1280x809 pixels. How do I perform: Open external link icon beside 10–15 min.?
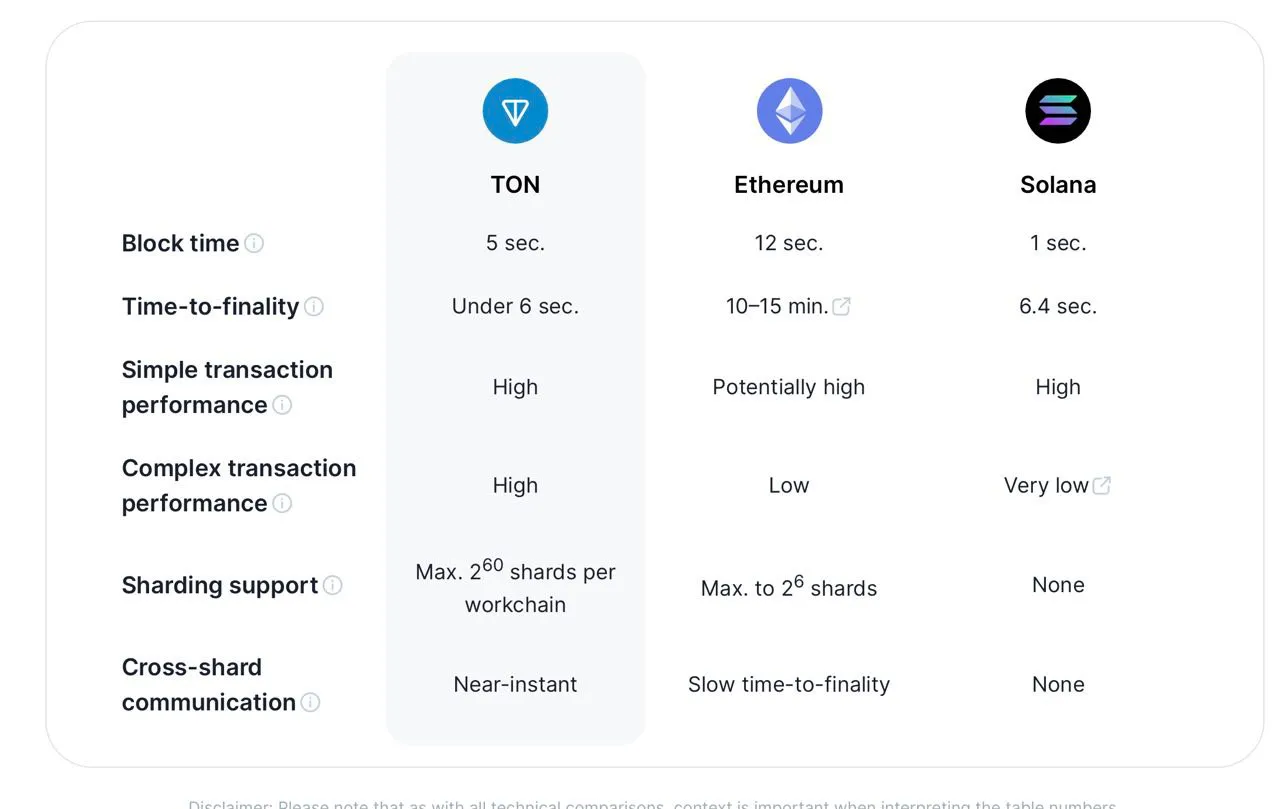pyautogui.click(x=842, y=307)
